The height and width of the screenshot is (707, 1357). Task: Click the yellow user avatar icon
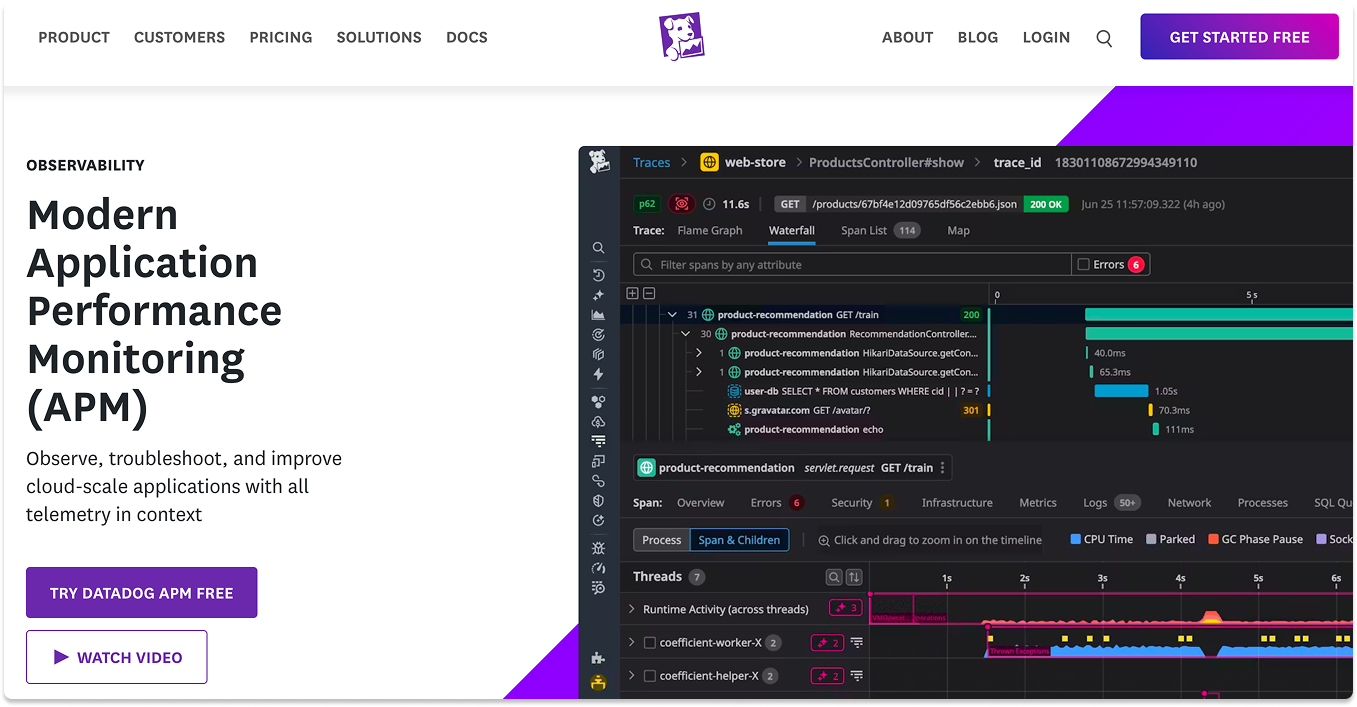(x=598, y=683)
